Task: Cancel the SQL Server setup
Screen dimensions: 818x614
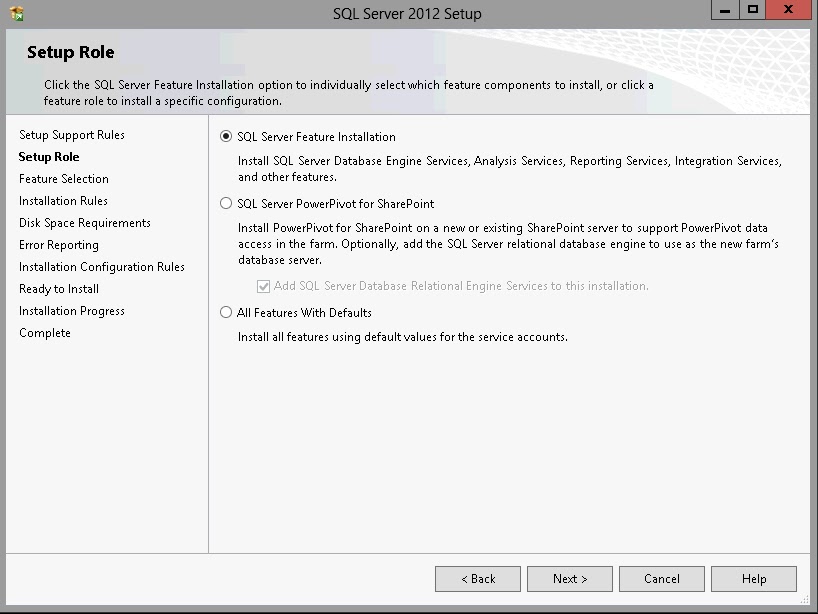Action: (x=661, y=579)
